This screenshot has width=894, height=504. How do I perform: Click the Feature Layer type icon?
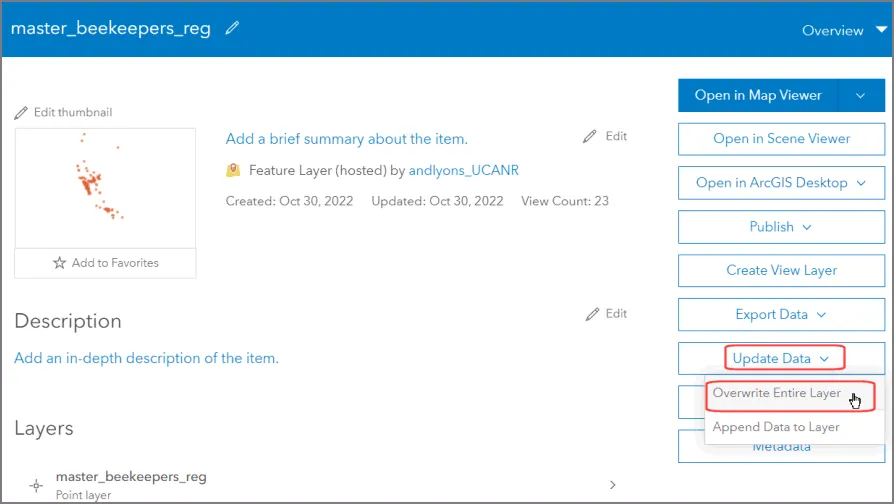pos(233,171)
